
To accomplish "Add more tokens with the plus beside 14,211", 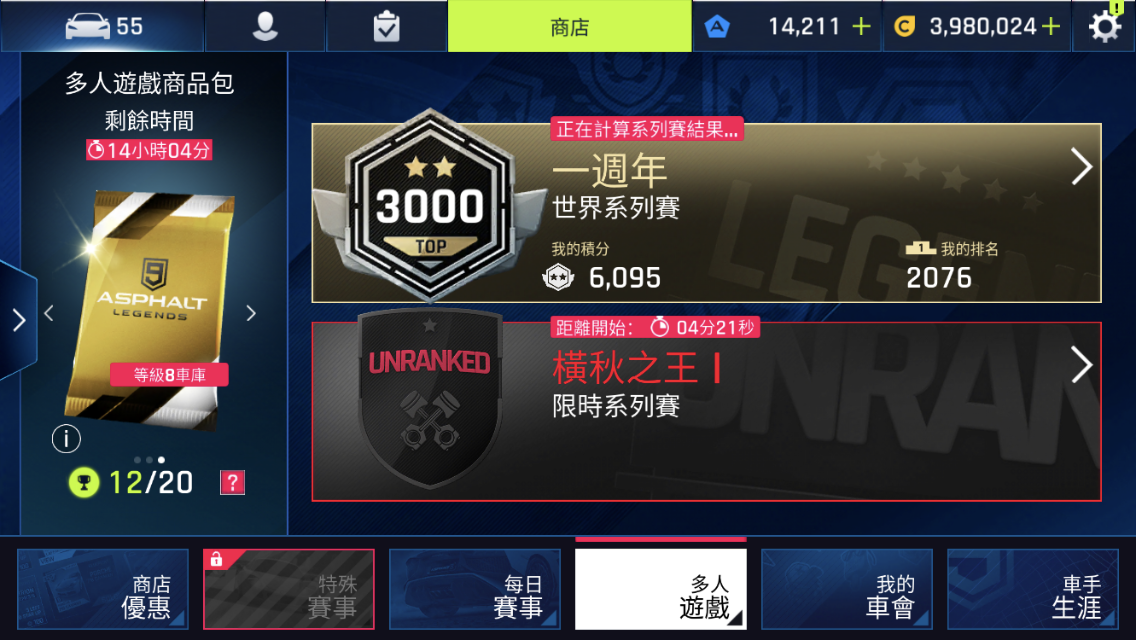I will (x=861, y=27).
